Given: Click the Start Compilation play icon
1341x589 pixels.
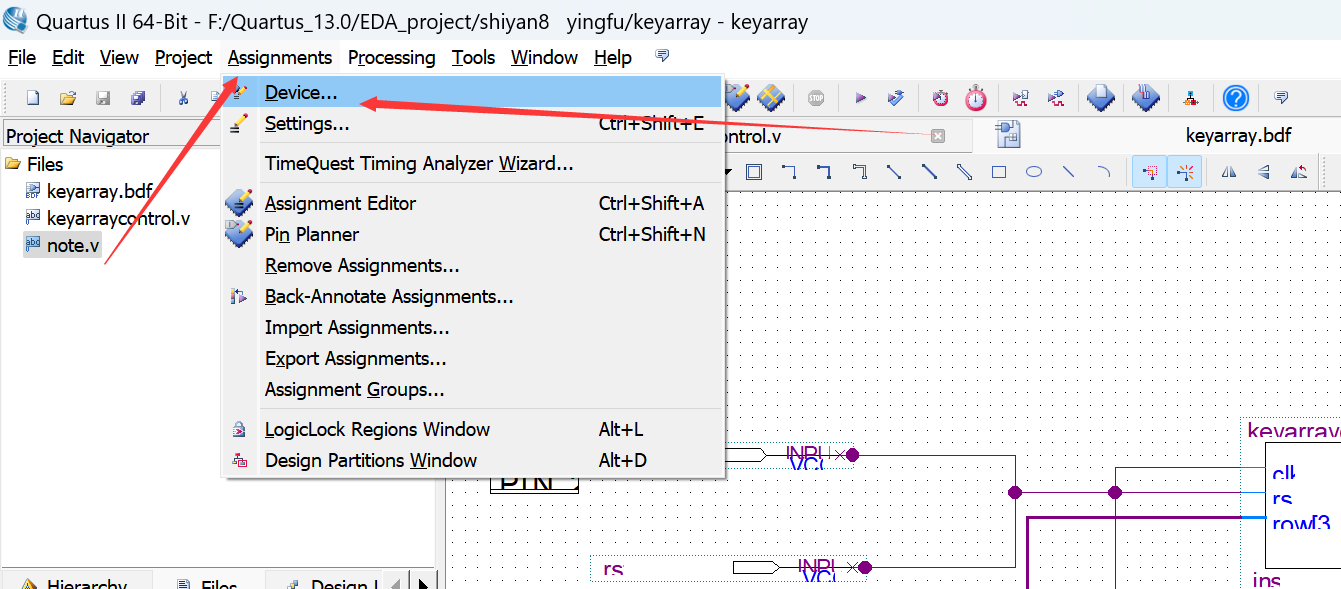Looking at the screenshot, I should [860, 98].
